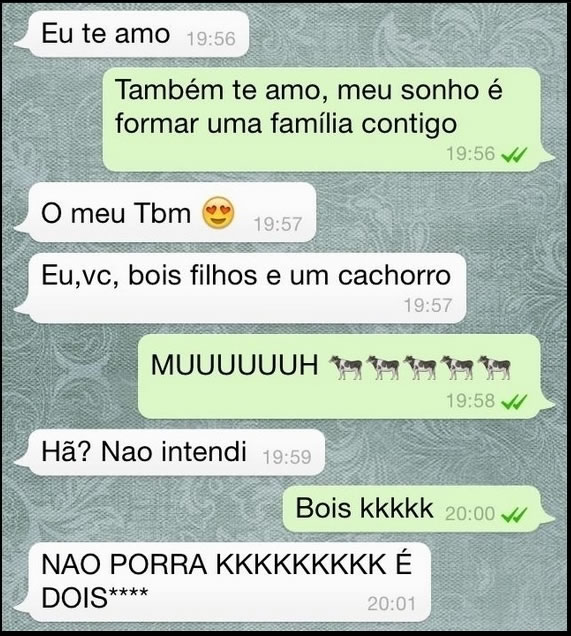571x636 pixels.
Task: Tap double checkmark on 19:56 message
Action: (514, 155)
